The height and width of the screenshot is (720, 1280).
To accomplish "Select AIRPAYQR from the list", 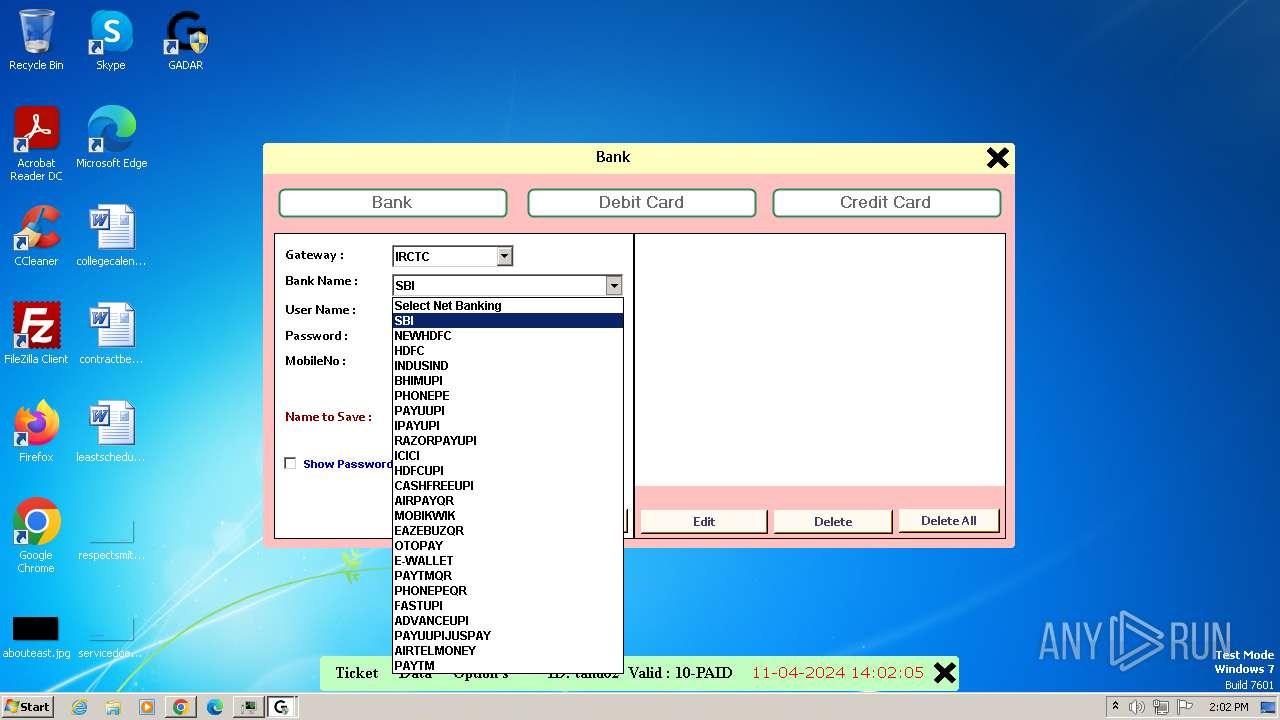I will pyautogui.click(x=508, y=501).
